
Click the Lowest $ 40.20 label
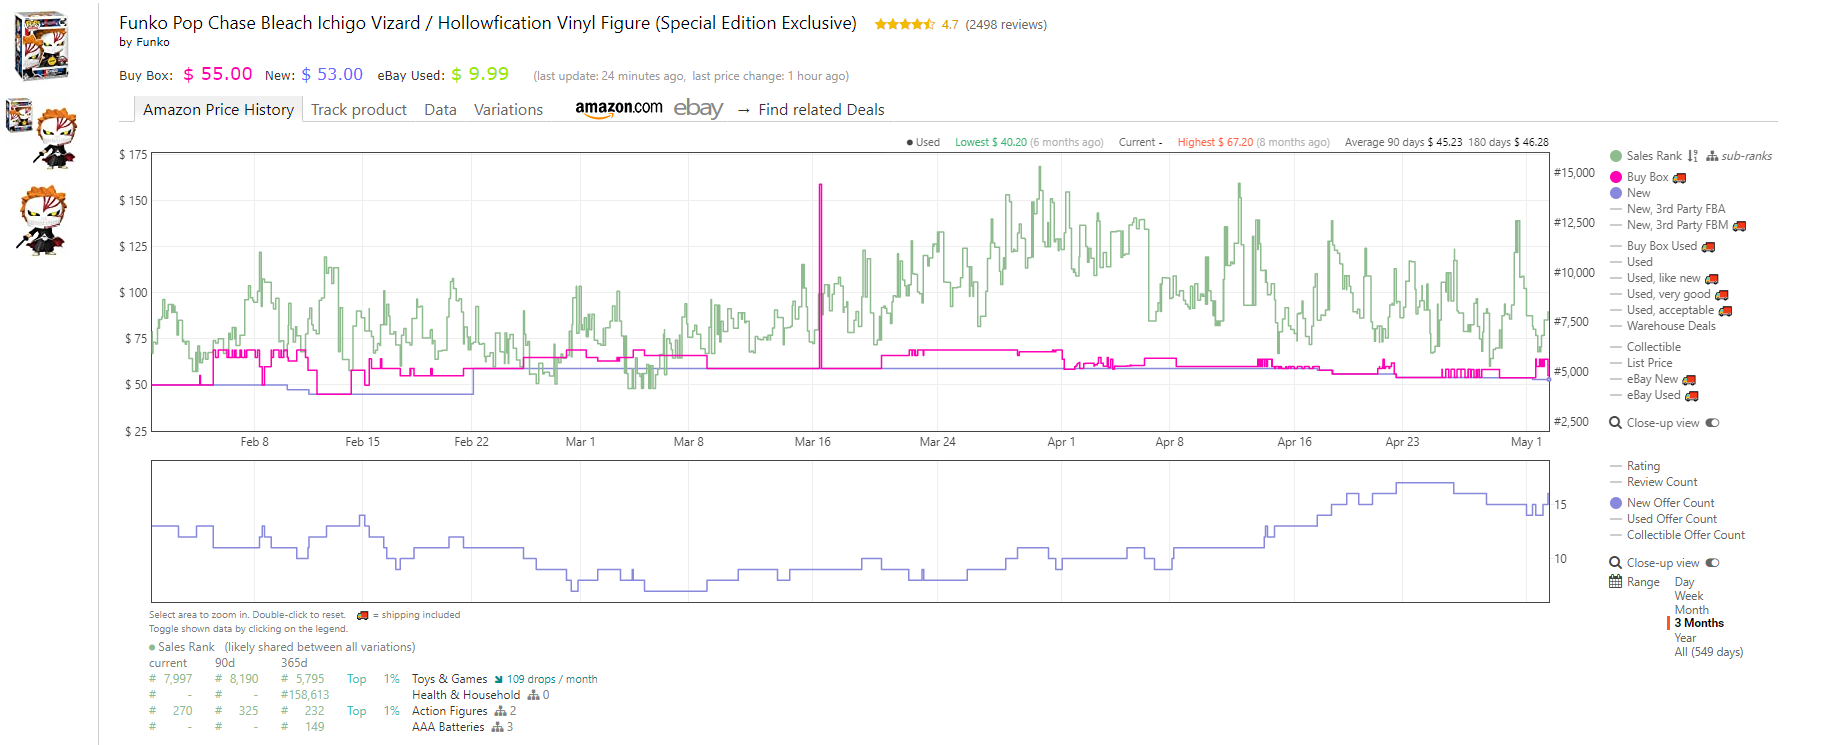pos(991,142)
